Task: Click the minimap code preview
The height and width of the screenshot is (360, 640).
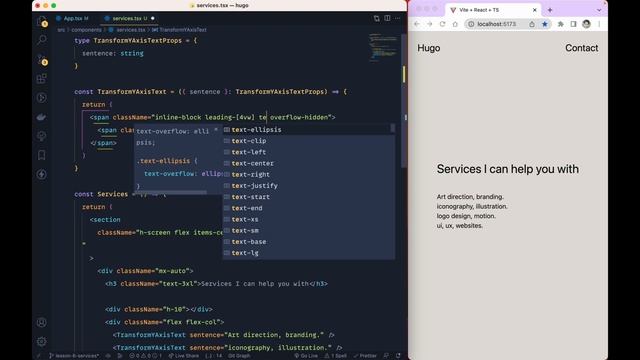Action: [383, 47]
